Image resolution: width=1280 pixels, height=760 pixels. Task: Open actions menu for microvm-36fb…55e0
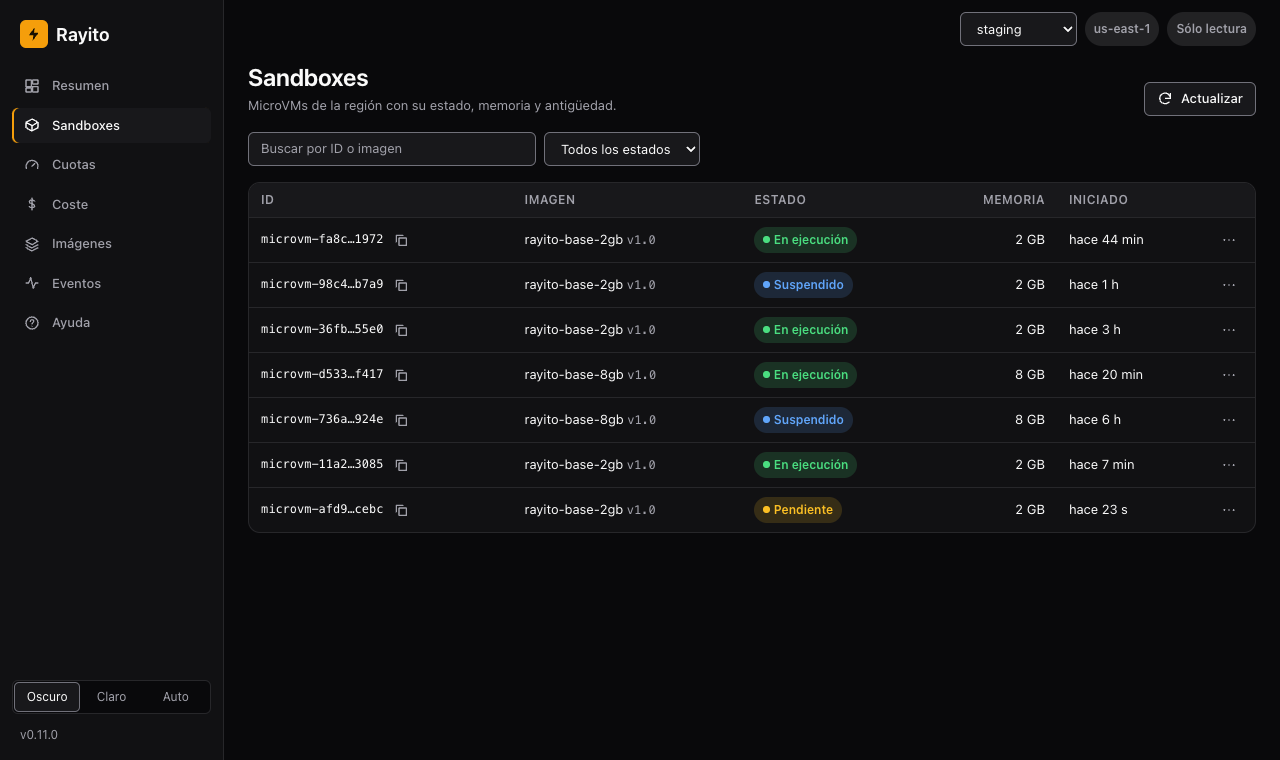pos(1229,330)
